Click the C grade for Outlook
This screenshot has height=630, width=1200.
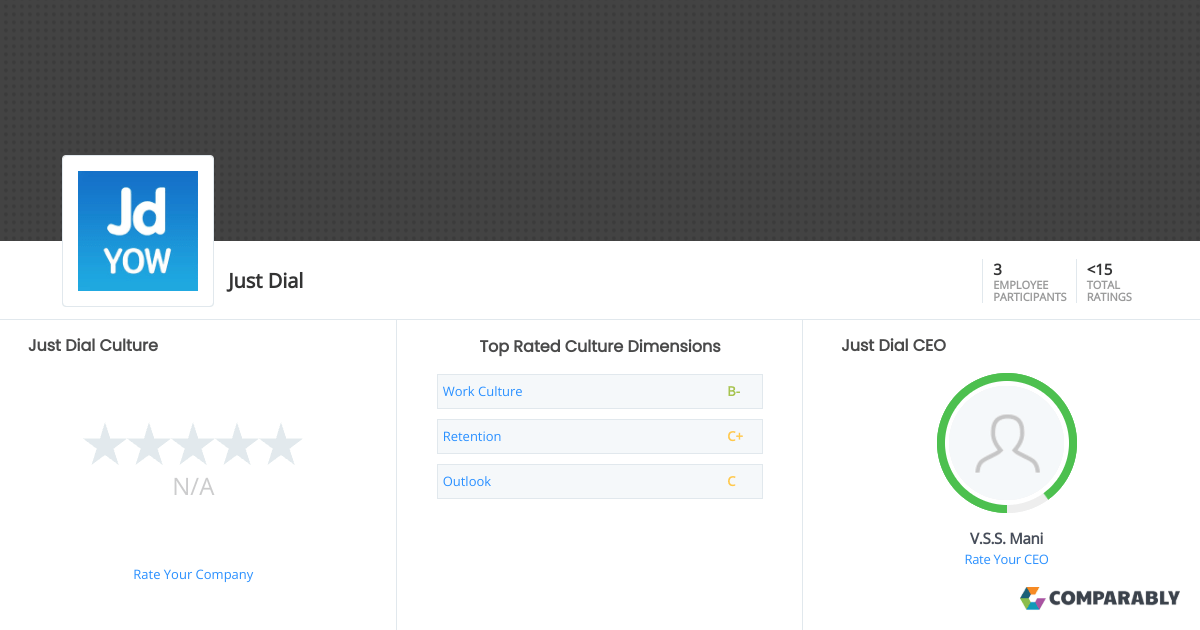731,481
